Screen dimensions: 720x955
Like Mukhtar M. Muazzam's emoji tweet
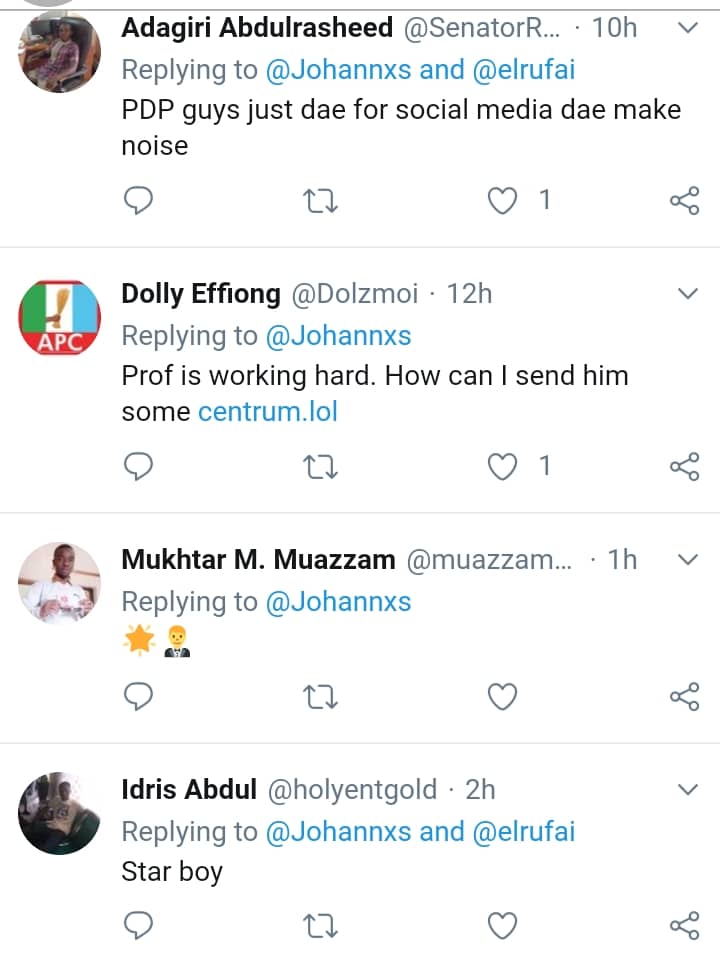click(502, 696)
